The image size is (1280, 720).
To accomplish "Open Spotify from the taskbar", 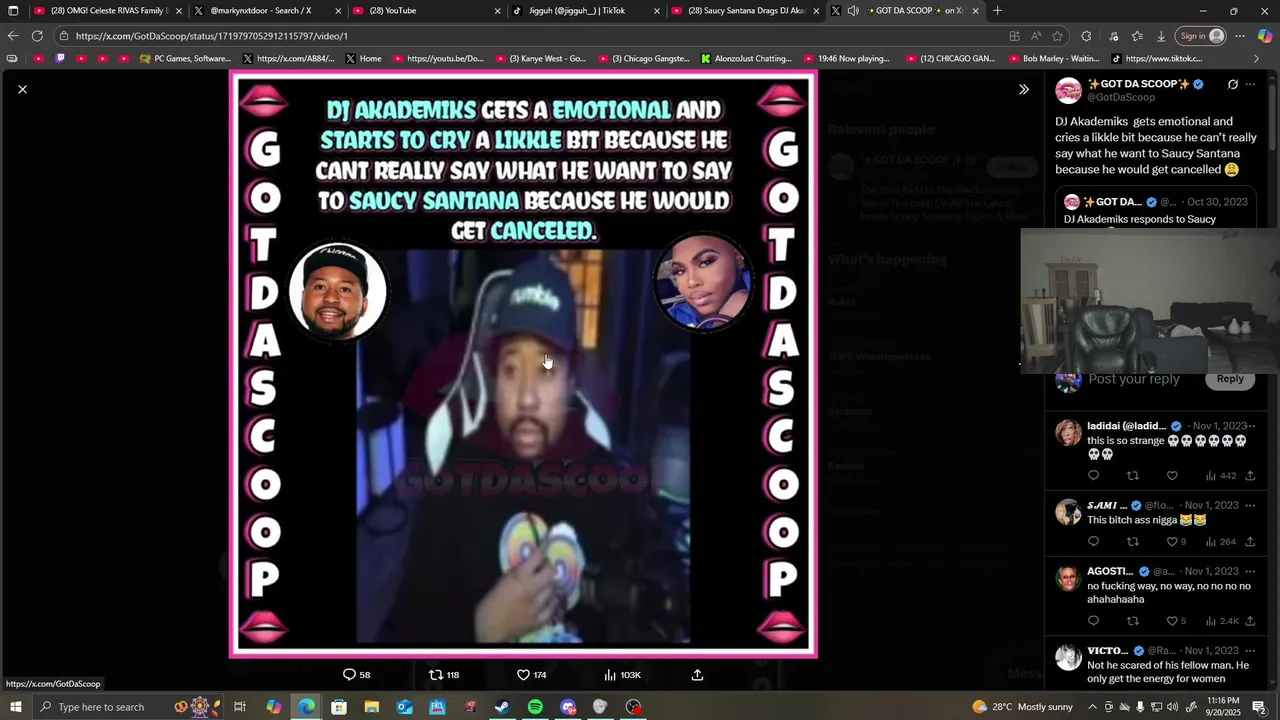I will [535, 707].
